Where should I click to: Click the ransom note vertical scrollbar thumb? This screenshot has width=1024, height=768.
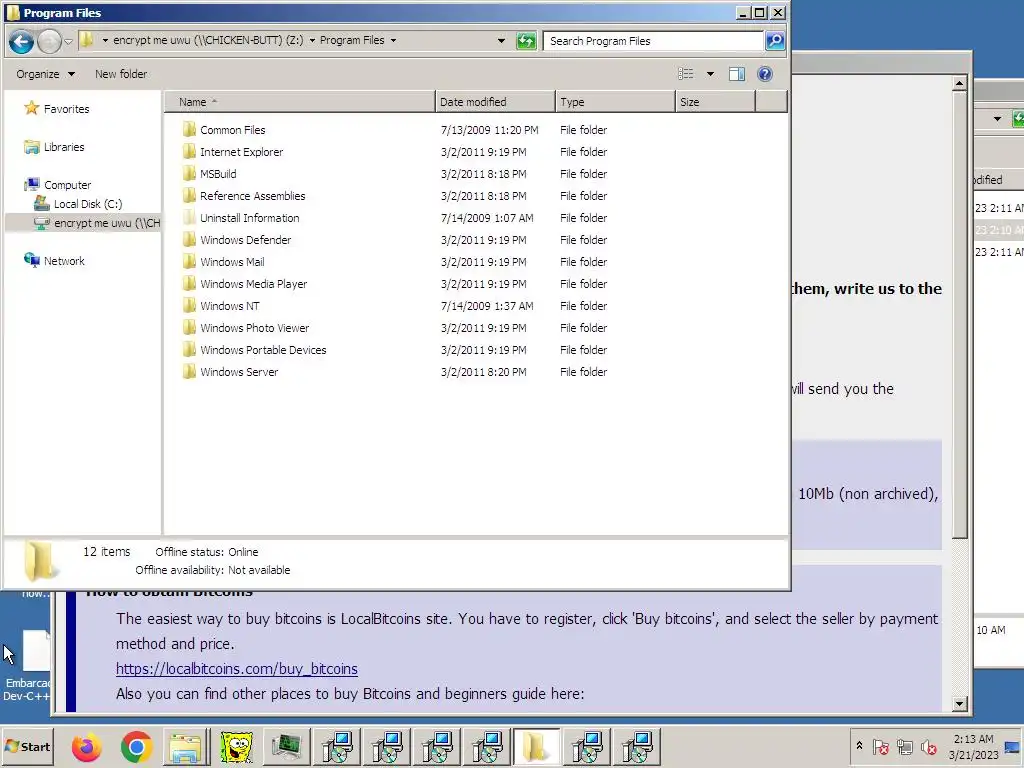959,315
